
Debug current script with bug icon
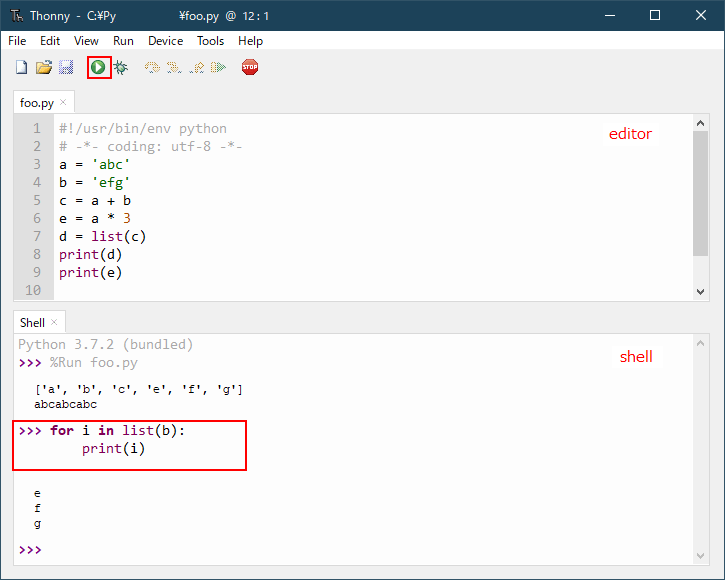click(x=121, y=68)
